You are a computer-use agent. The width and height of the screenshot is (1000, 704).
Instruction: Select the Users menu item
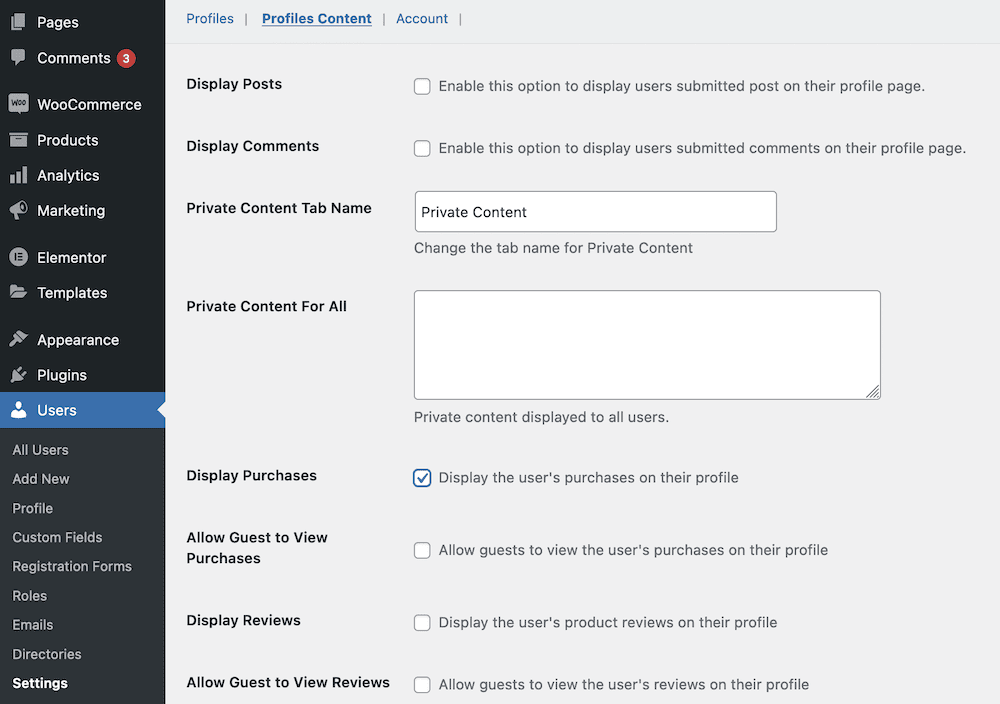(82, 410)
